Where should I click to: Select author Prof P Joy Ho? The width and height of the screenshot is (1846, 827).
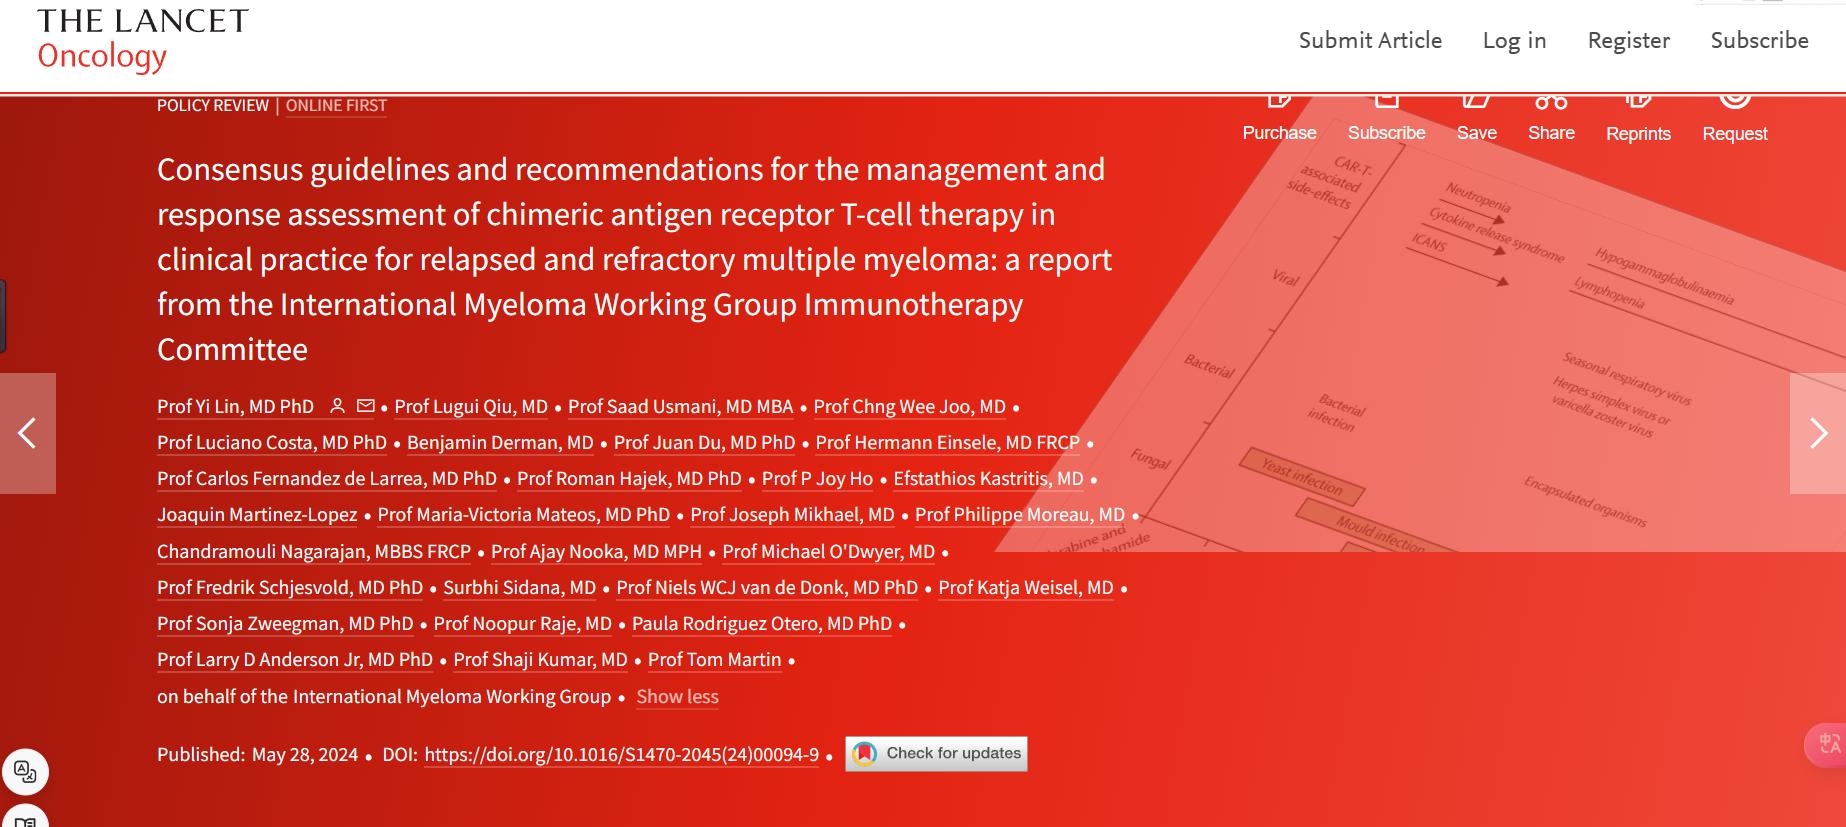[817, 478]
